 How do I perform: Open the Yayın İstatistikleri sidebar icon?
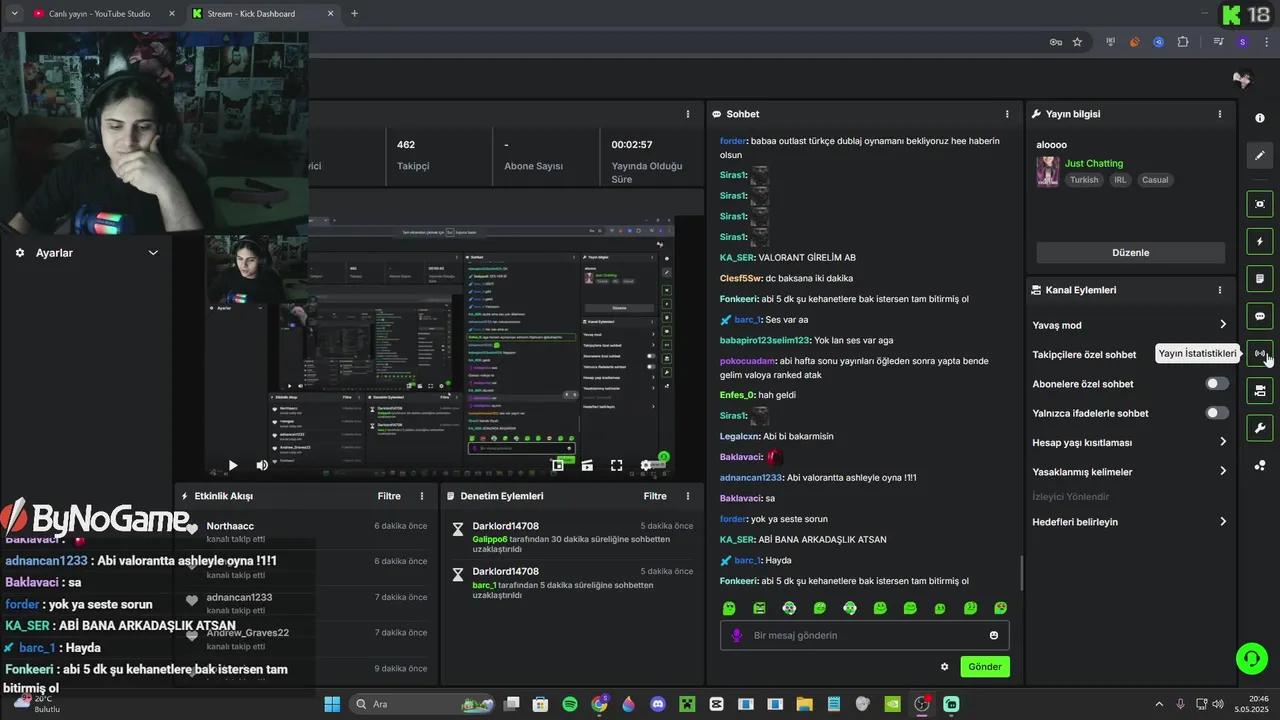click(x=1260, y=353)
